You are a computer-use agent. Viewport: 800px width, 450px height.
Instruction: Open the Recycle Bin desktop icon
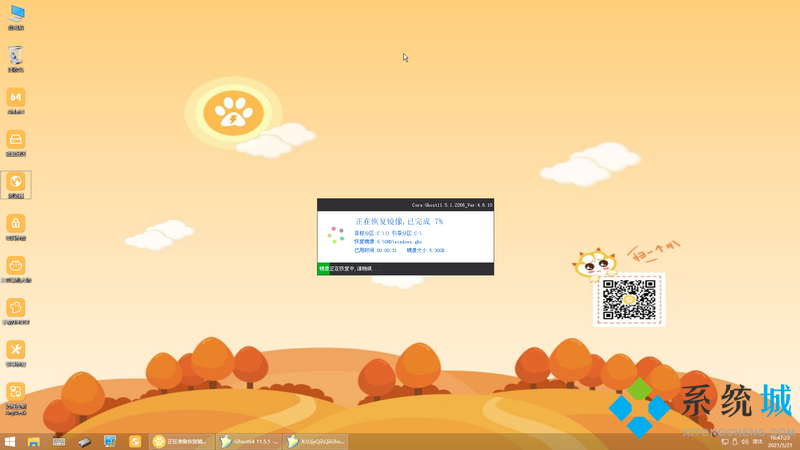point(16,57)
